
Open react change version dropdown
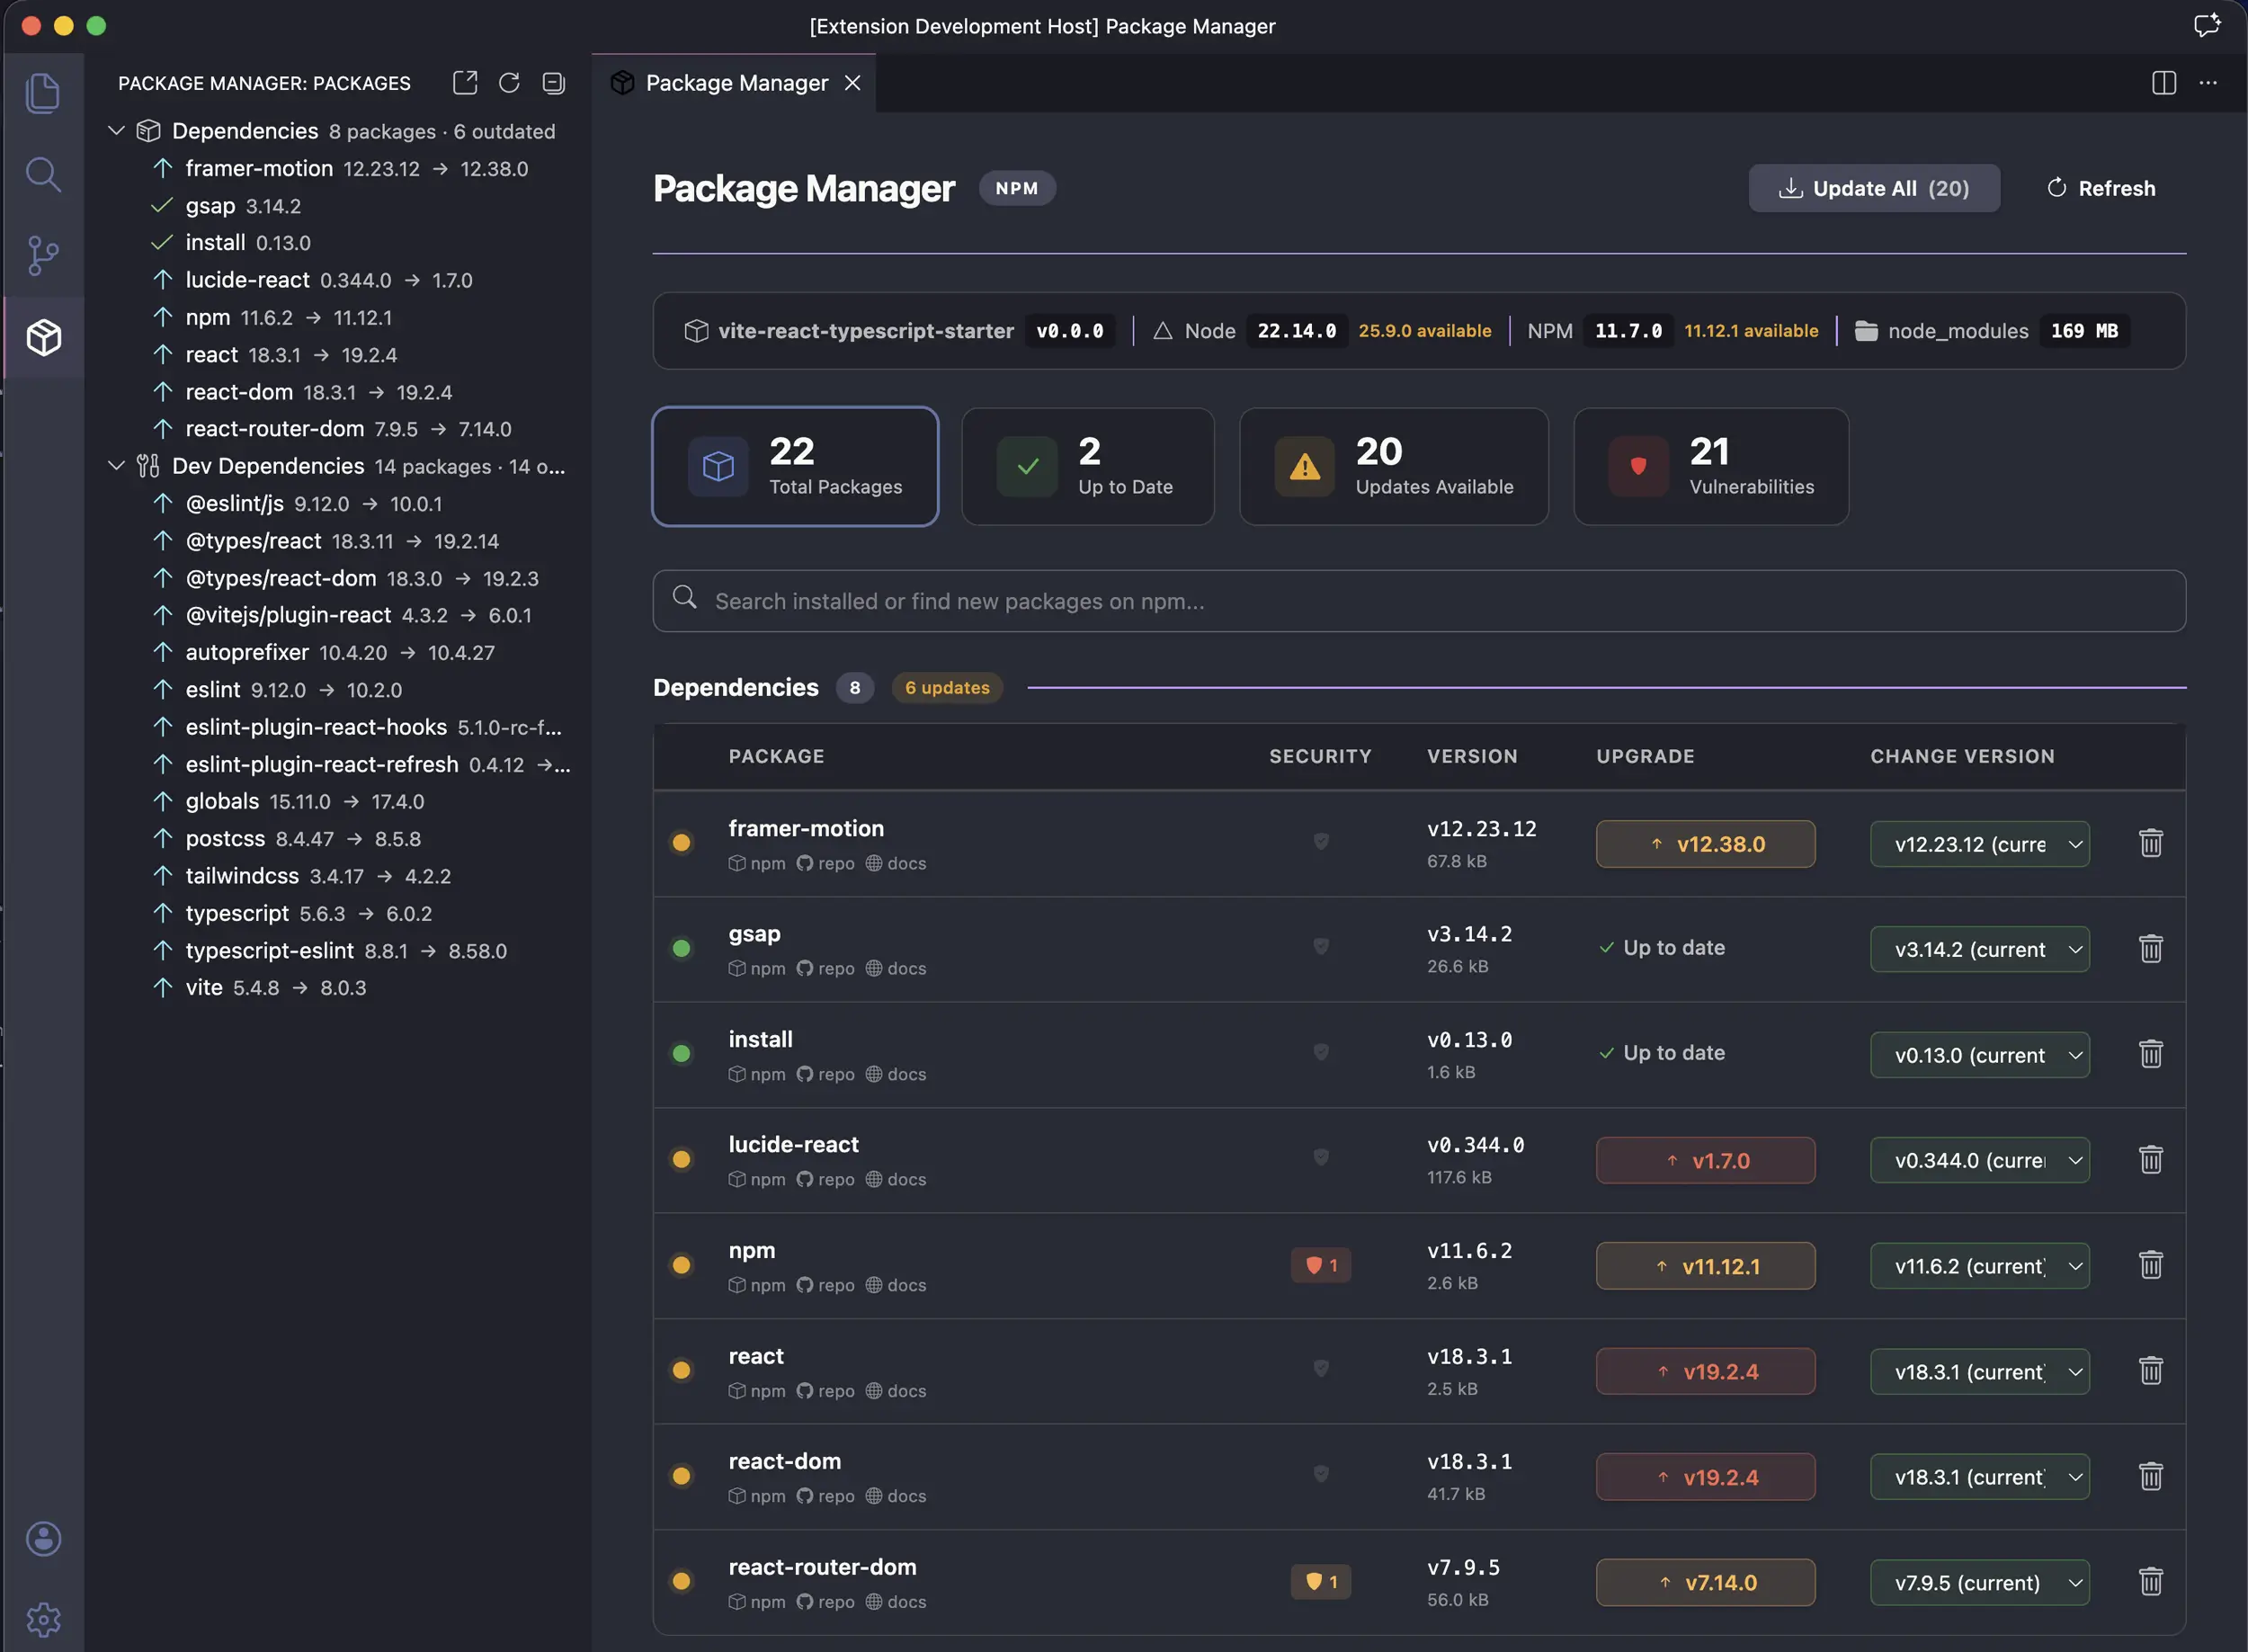coord(1980,1371)
